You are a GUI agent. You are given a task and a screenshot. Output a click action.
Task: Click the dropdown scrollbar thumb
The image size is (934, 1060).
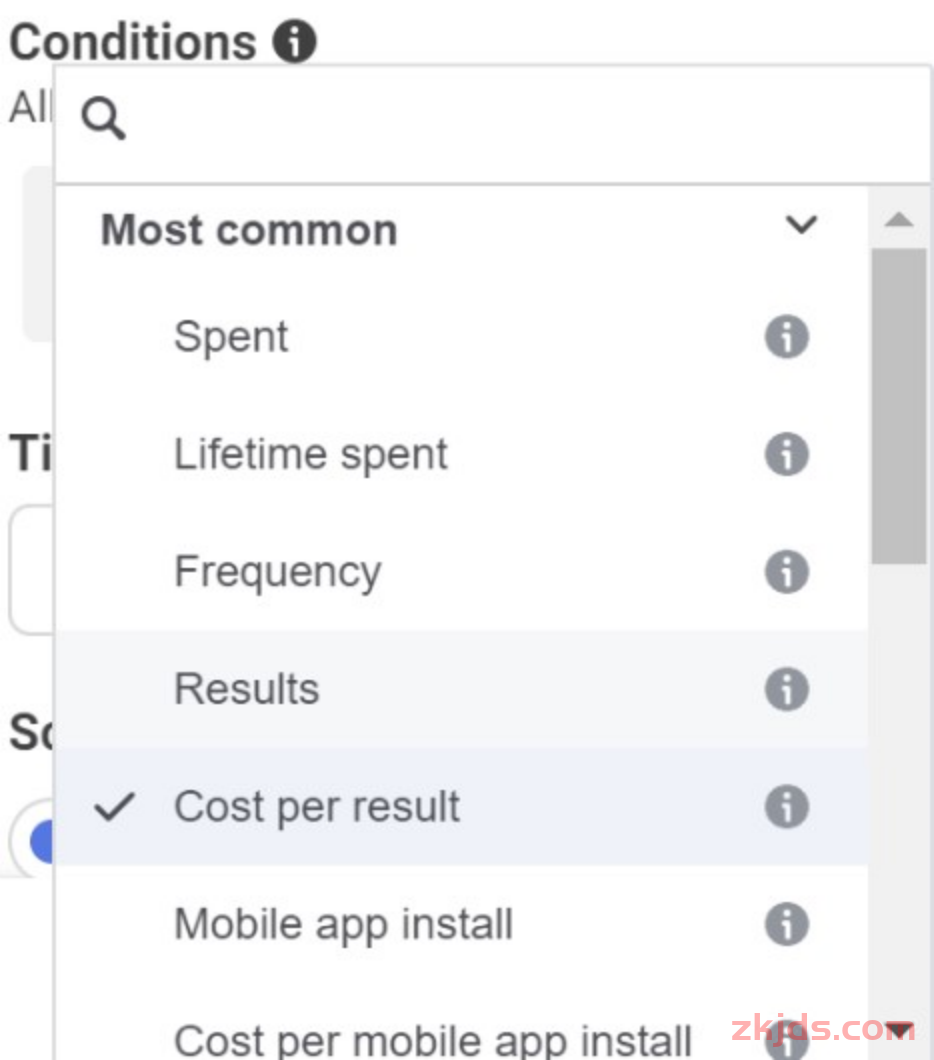pyautogui.click(x=899, y=405)
